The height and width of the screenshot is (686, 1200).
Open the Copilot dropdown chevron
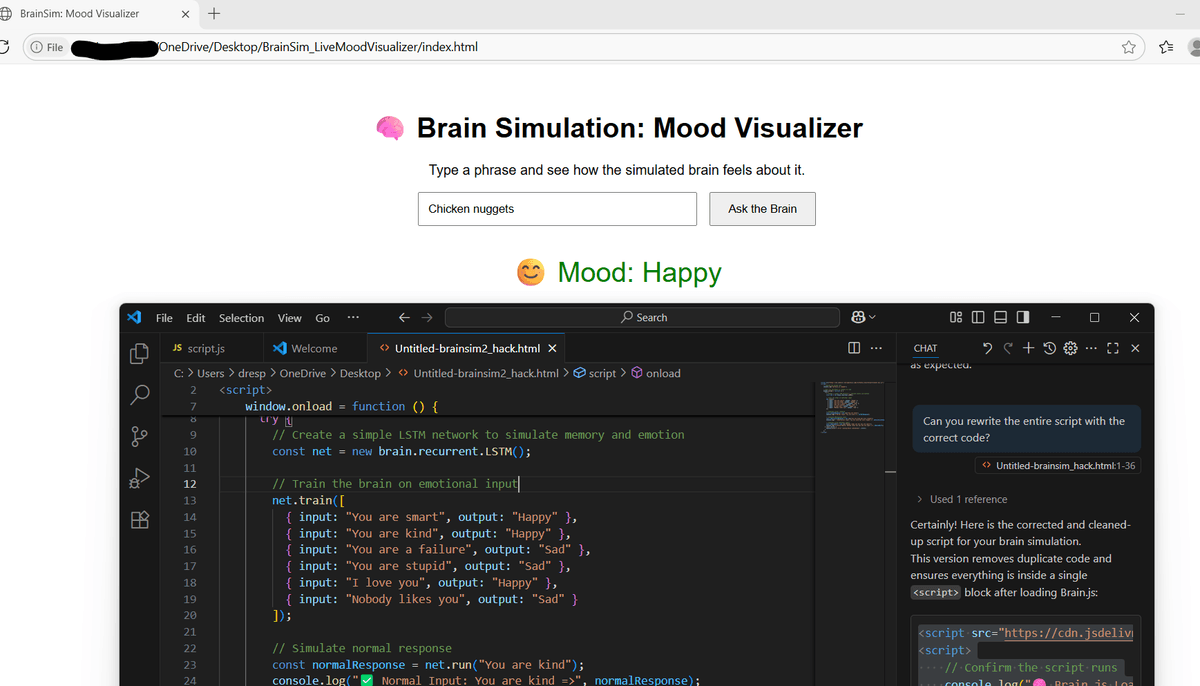pos(872,318)
